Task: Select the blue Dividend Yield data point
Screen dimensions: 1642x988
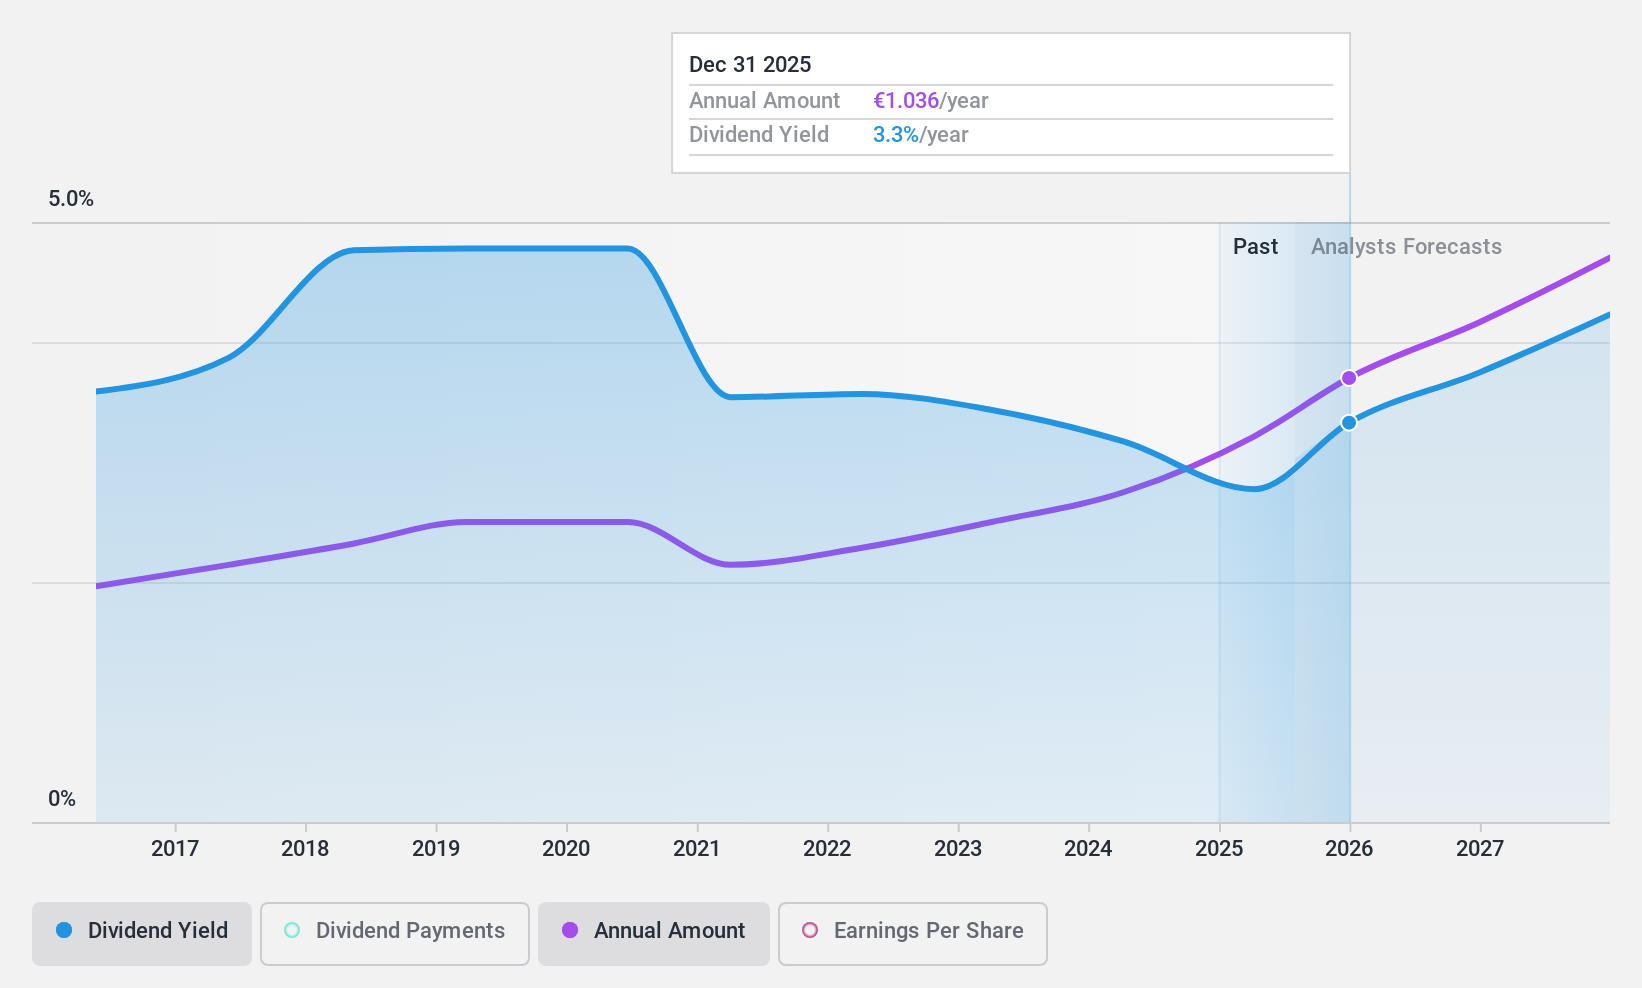Action: click(1349, 423)
